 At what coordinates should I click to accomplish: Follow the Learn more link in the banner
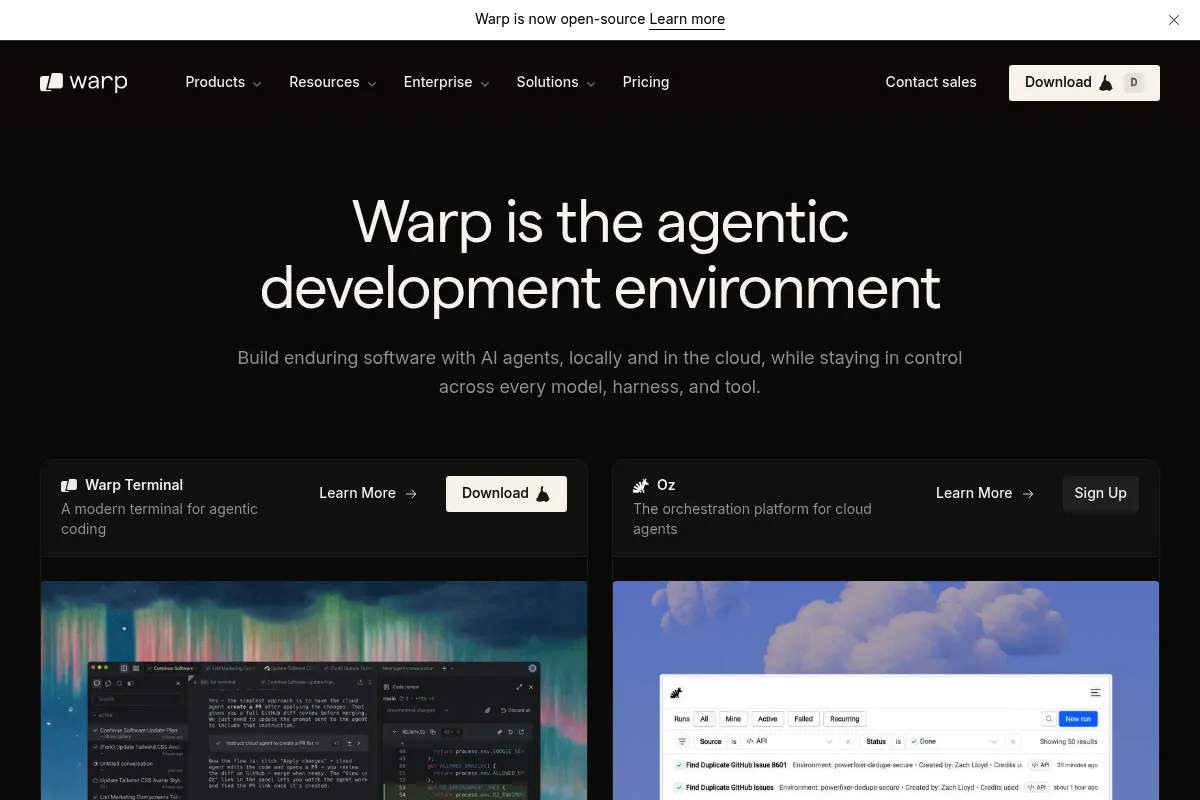[687, 19]
